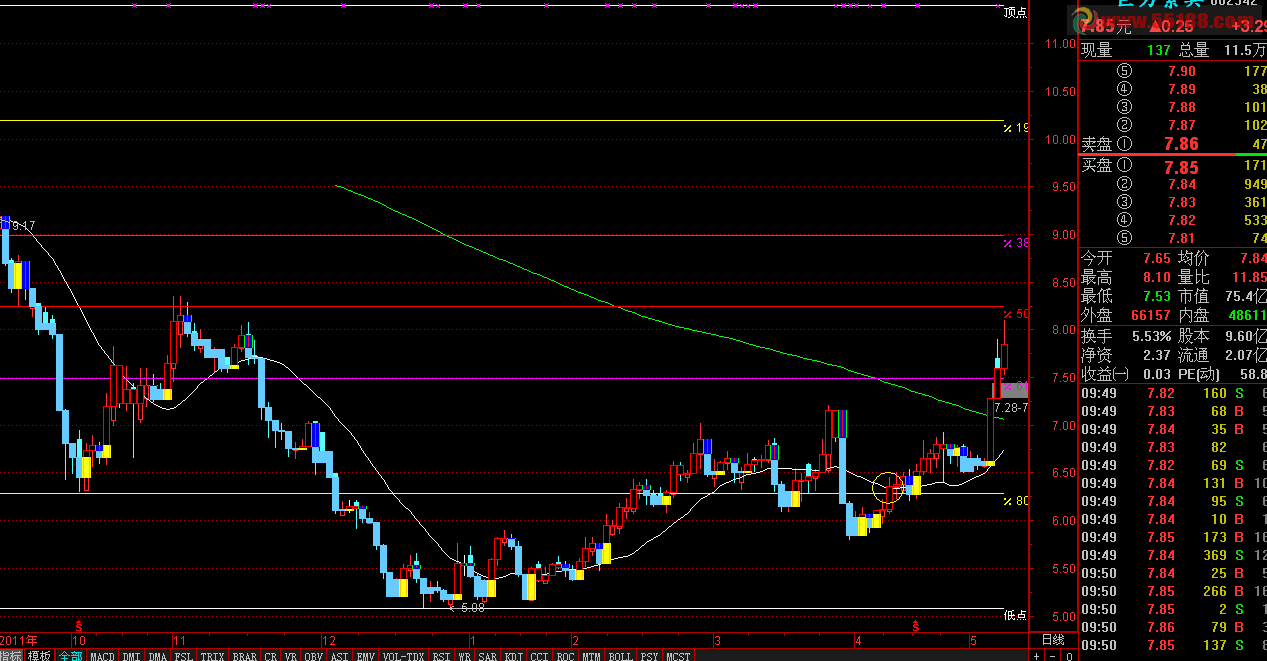
Task: Select the 卖盘 ① 7.86 ask row
Action: (1172, 144)
